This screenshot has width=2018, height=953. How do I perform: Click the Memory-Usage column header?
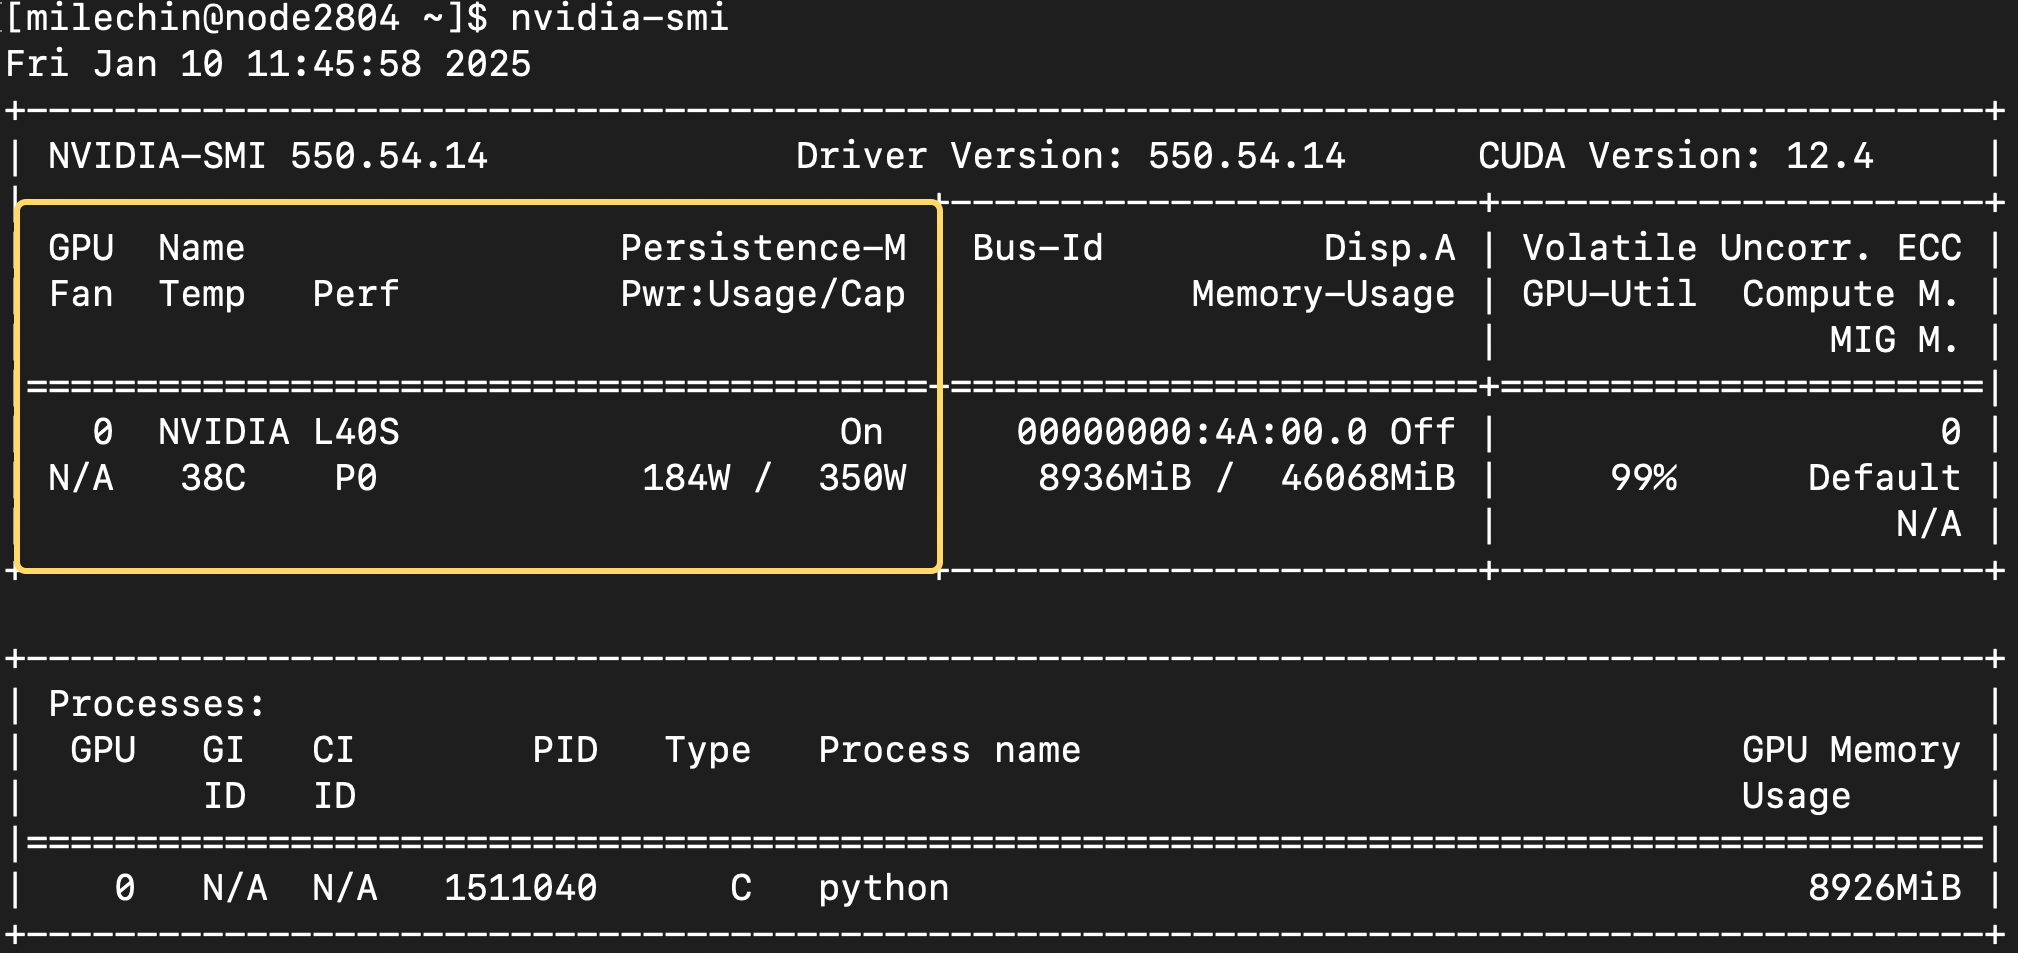[x=1322, y=294]
